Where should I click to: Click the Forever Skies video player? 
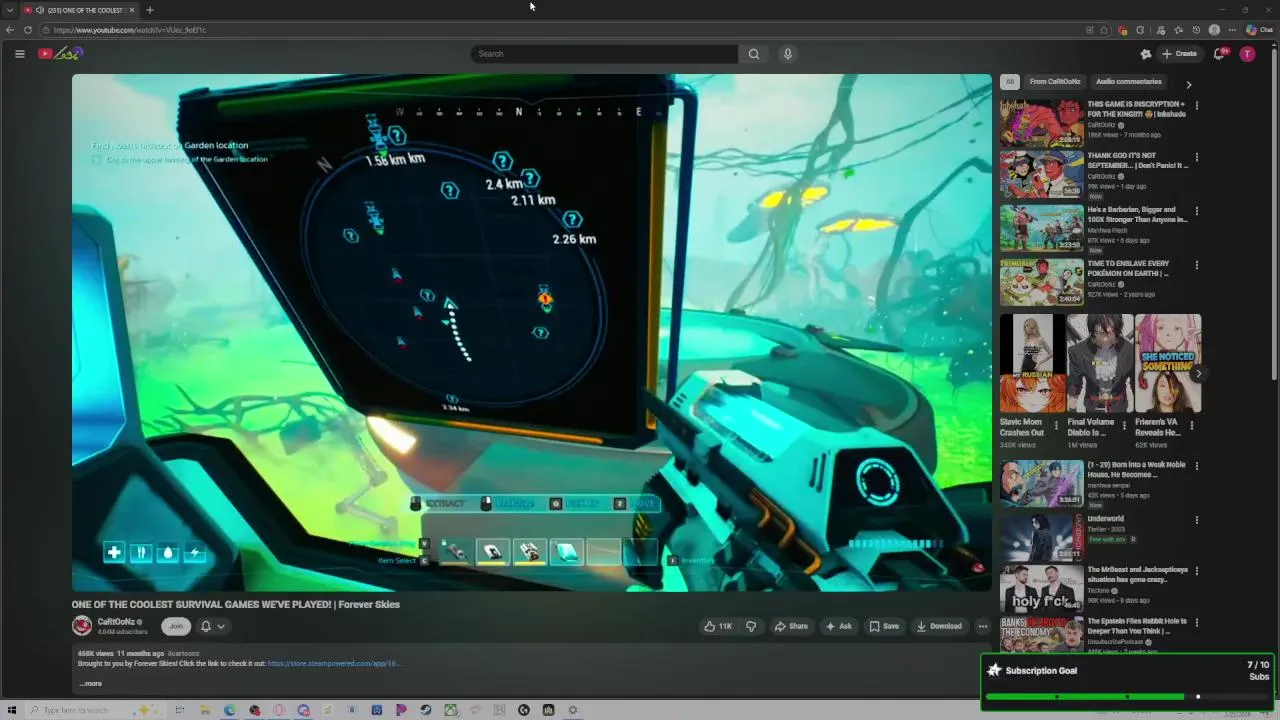tap(531, 332)
